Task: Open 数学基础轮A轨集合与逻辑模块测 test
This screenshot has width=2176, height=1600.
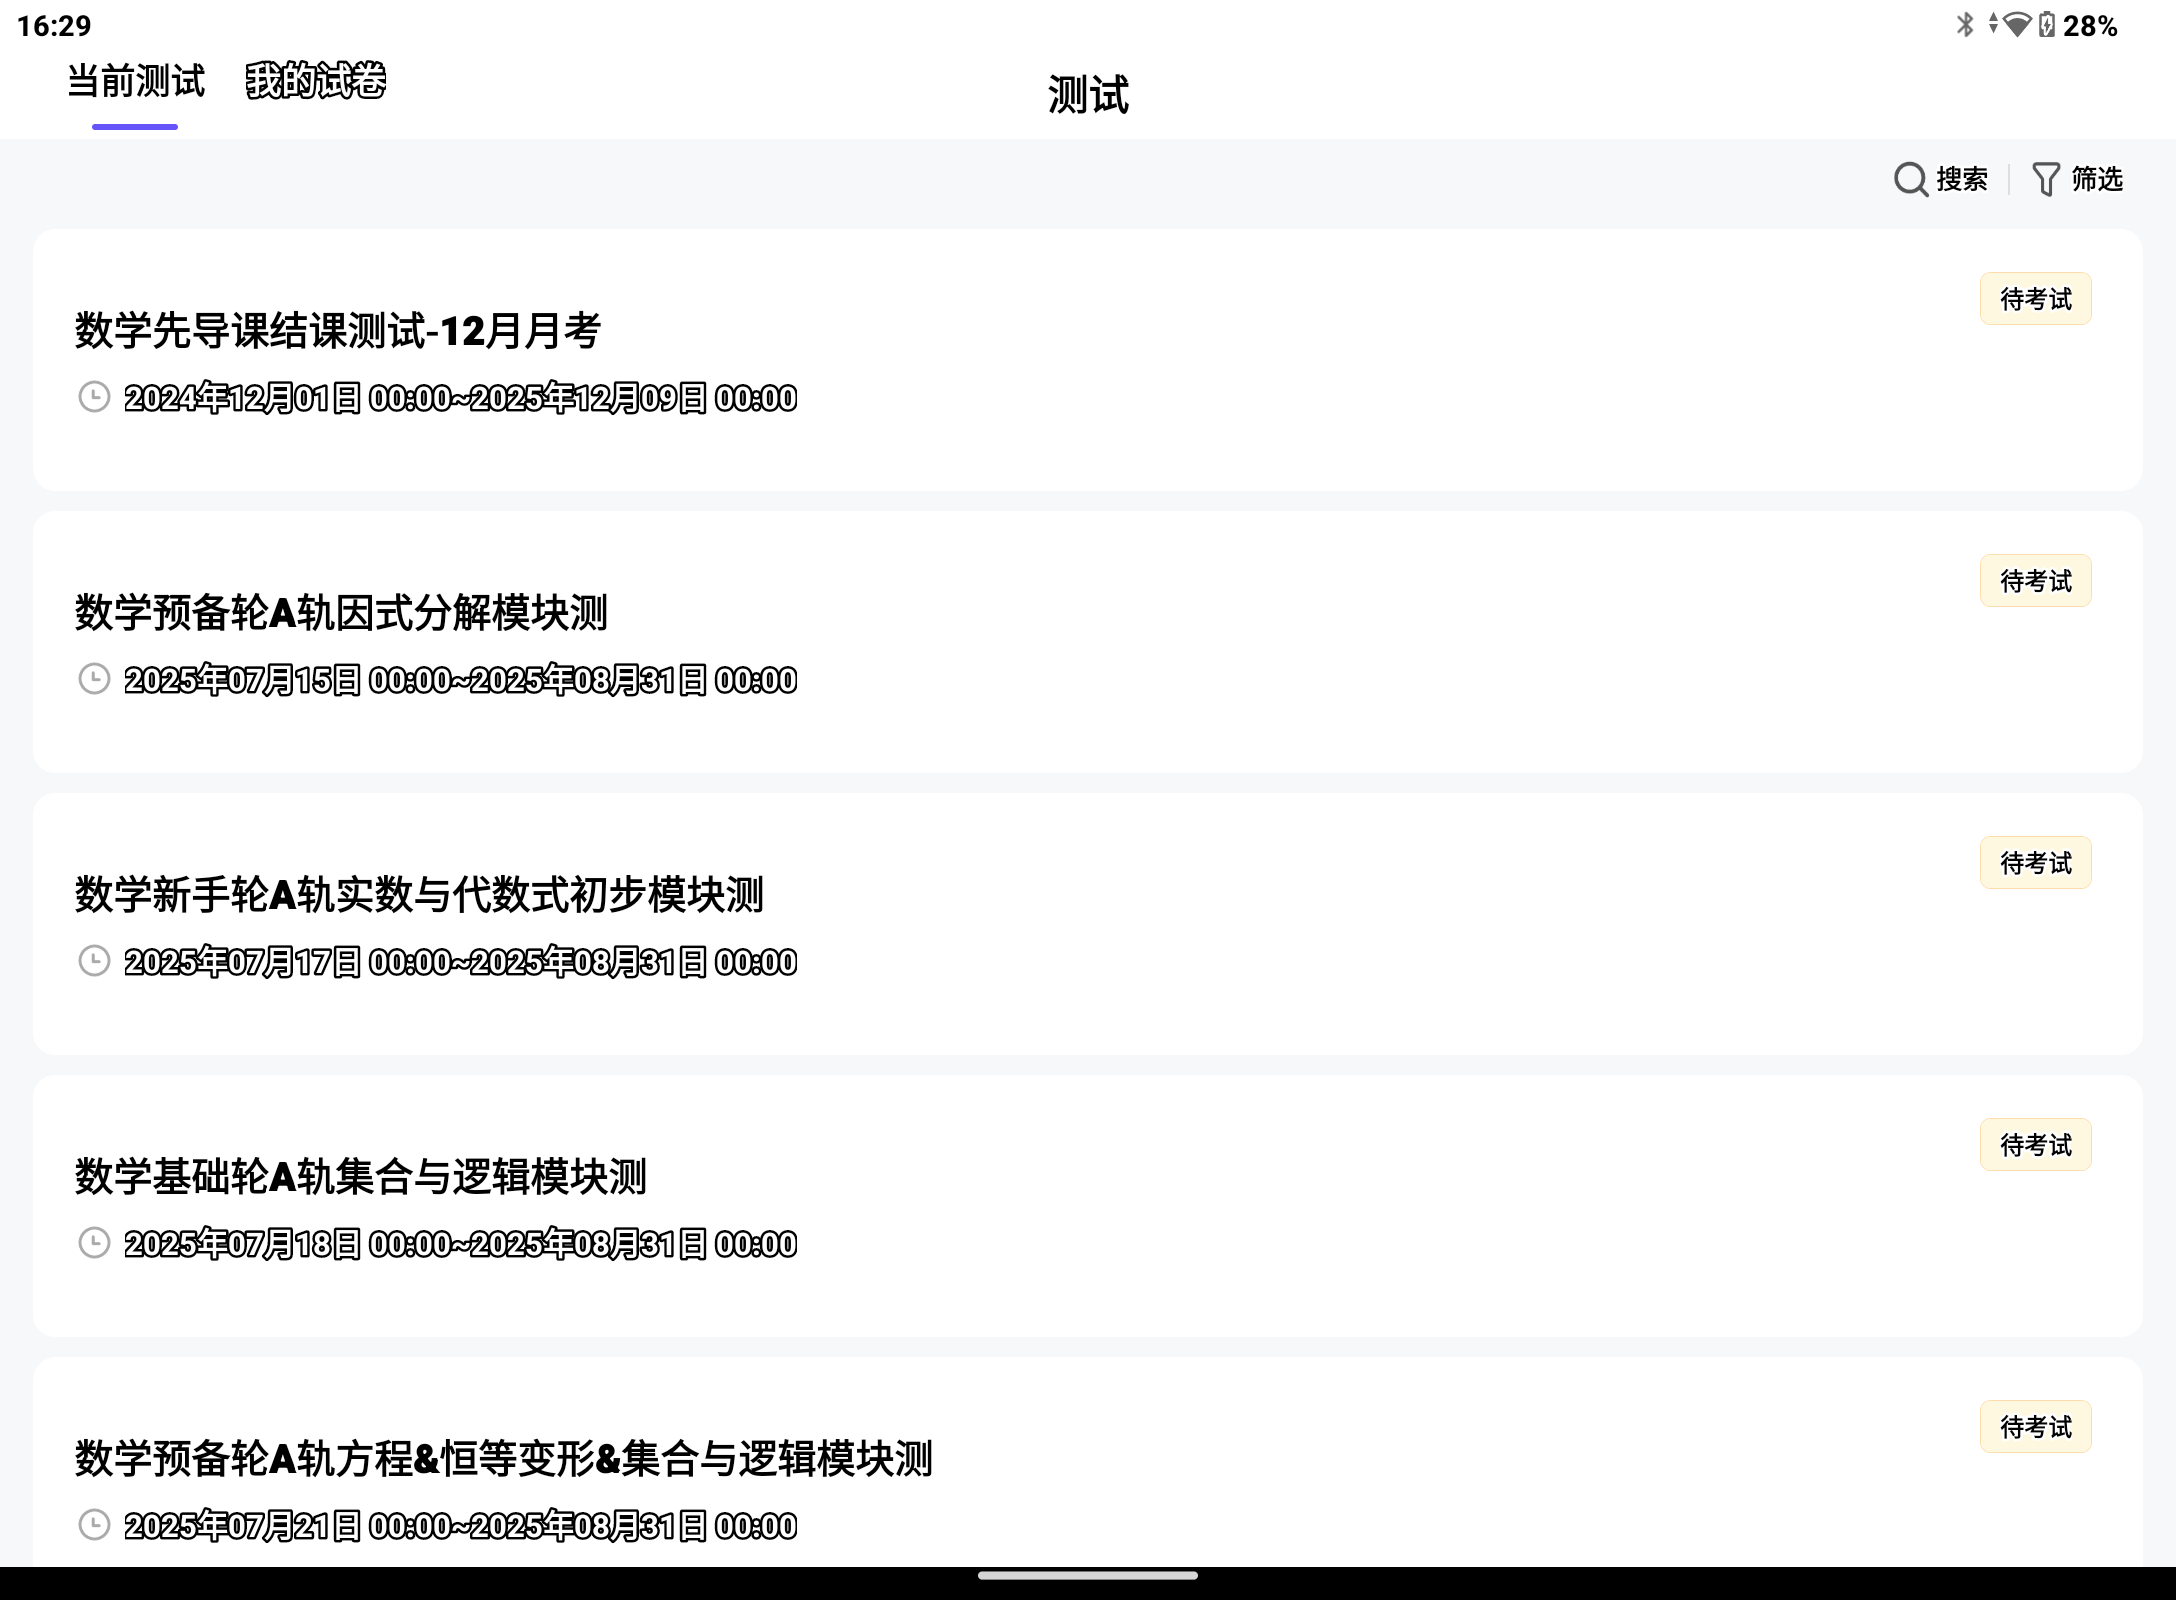Action: click(361, 1177)
